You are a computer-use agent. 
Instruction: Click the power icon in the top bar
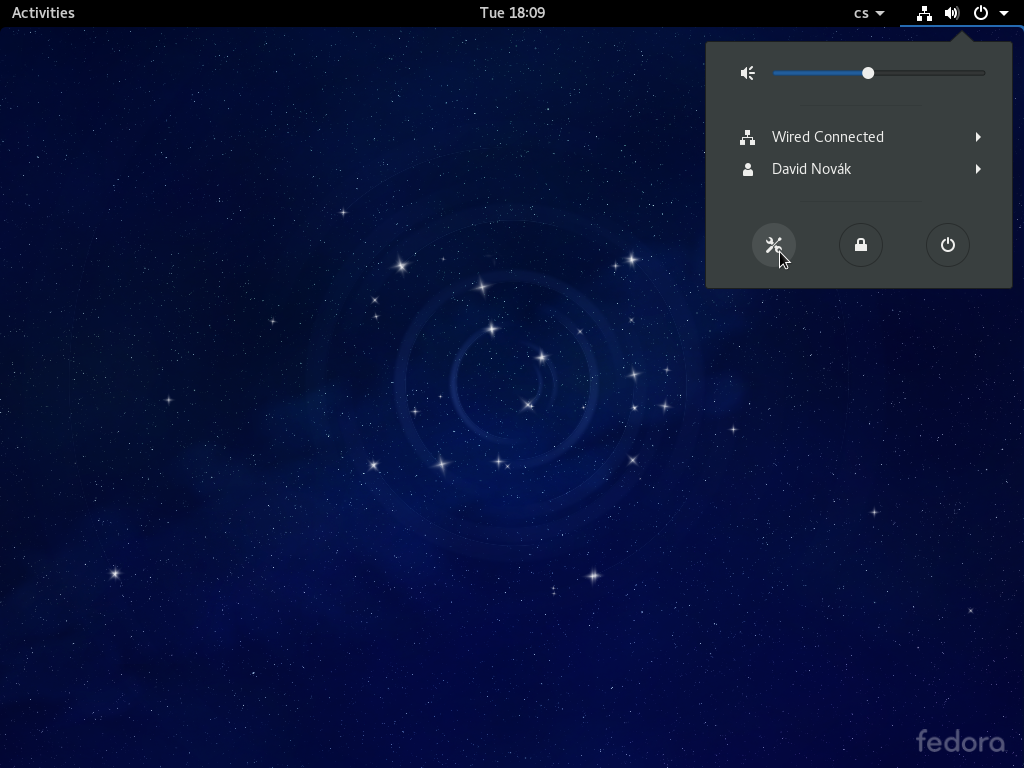[981, 13]
